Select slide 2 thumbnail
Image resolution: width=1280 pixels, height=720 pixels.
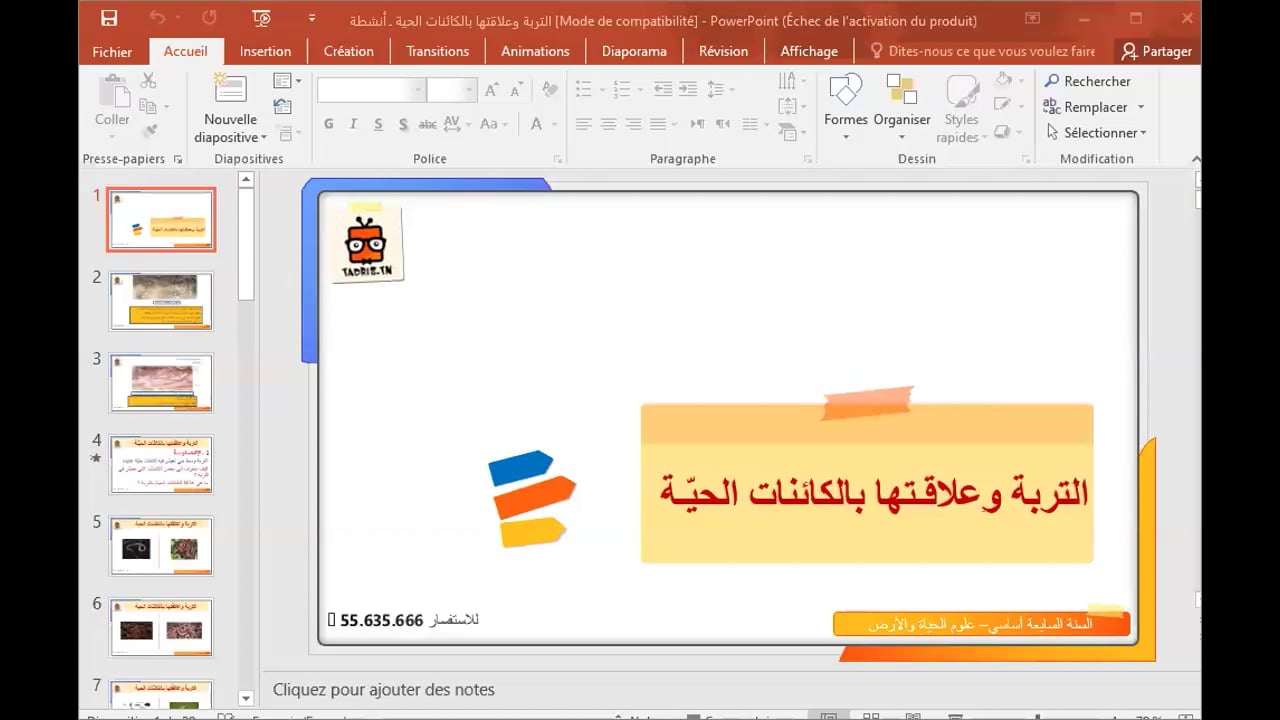pos(161,300)
